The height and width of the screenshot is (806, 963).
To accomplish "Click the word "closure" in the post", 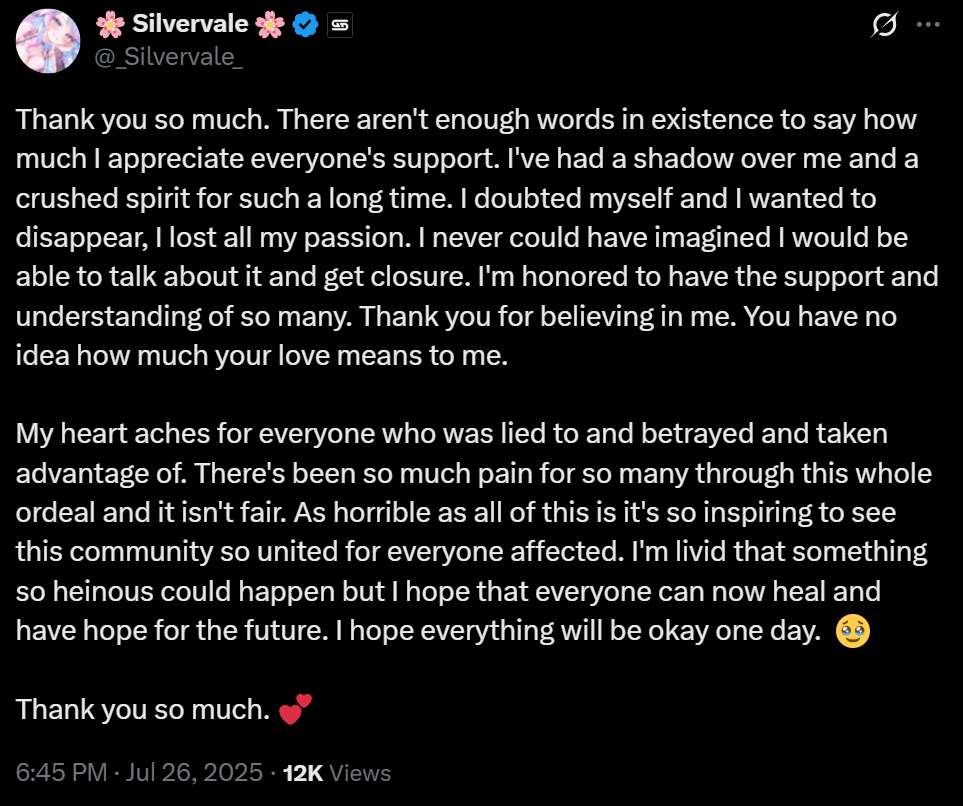I will (x=421, y=276).
